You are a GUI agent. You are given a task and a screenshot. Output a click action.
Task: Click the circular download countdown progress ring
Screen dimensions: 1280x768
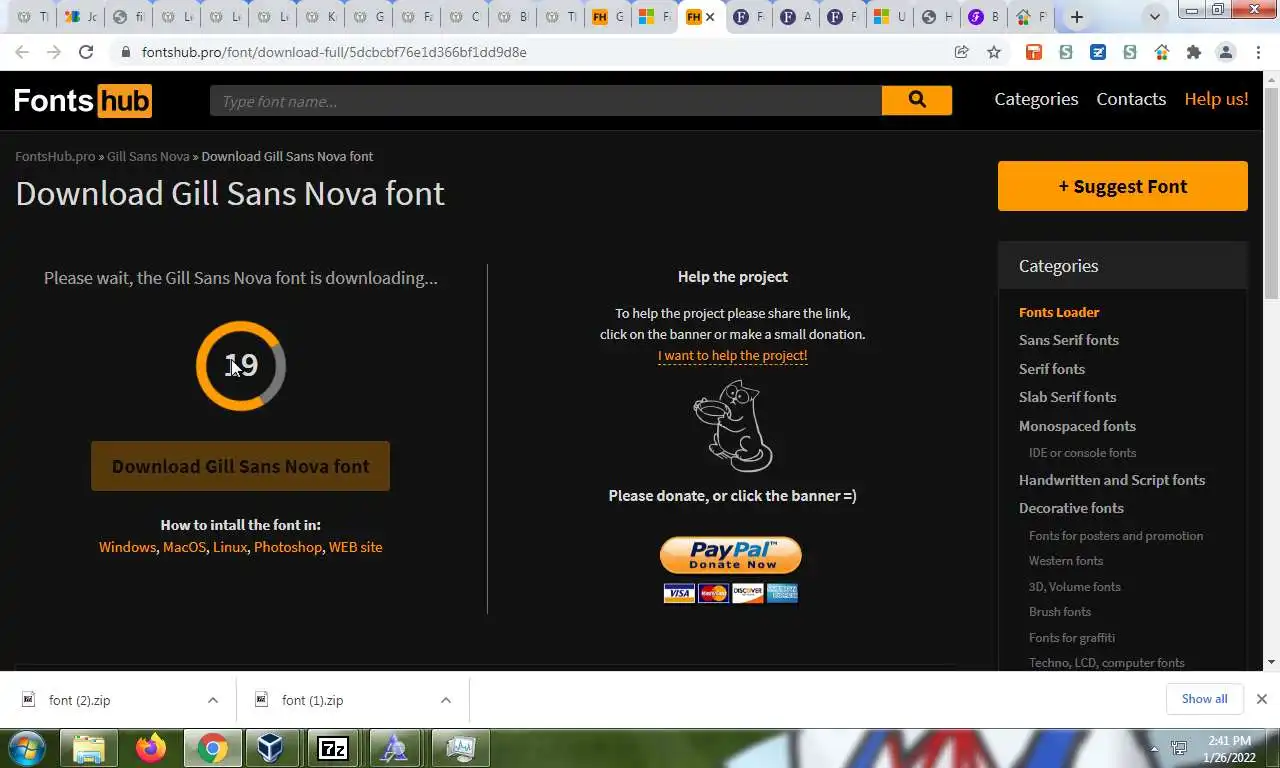241,366
